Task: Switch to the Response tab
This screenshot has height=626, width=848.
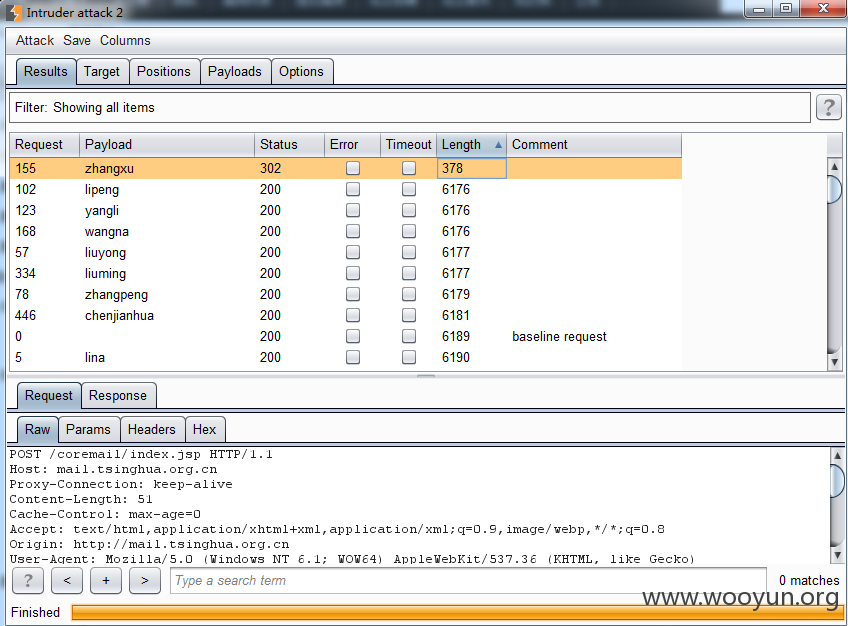Action: point(118,396)
